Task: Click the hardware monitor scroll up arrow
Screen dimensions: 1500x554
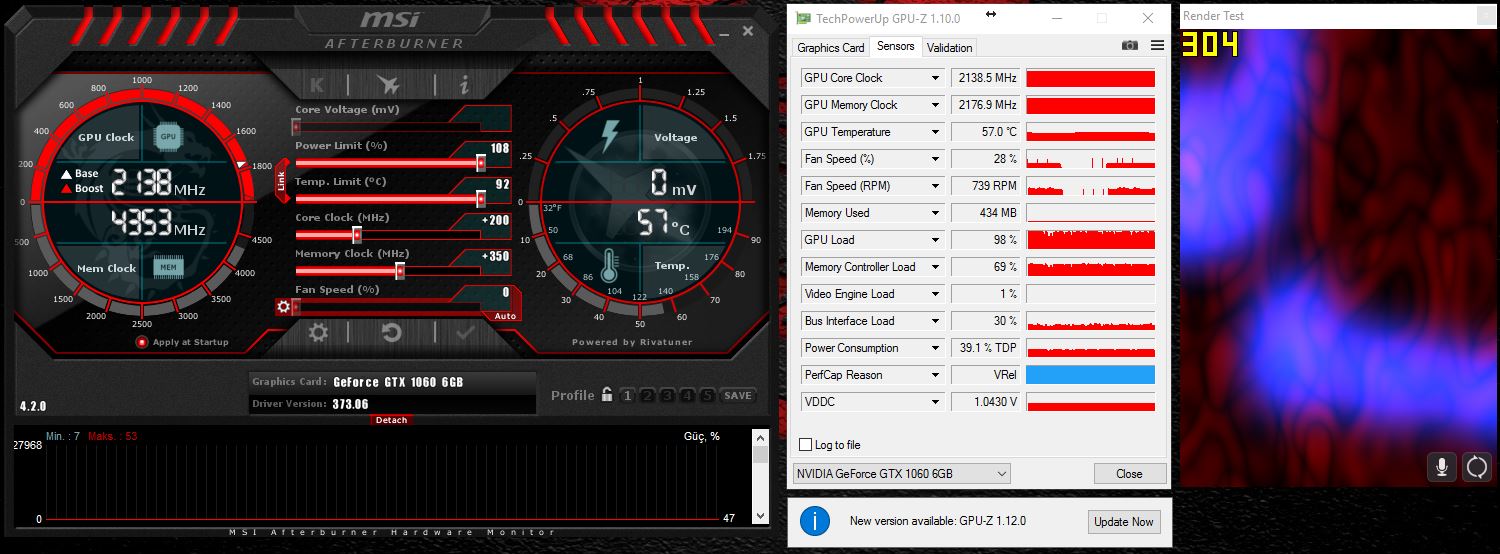Action: click(x=761, y=437)
